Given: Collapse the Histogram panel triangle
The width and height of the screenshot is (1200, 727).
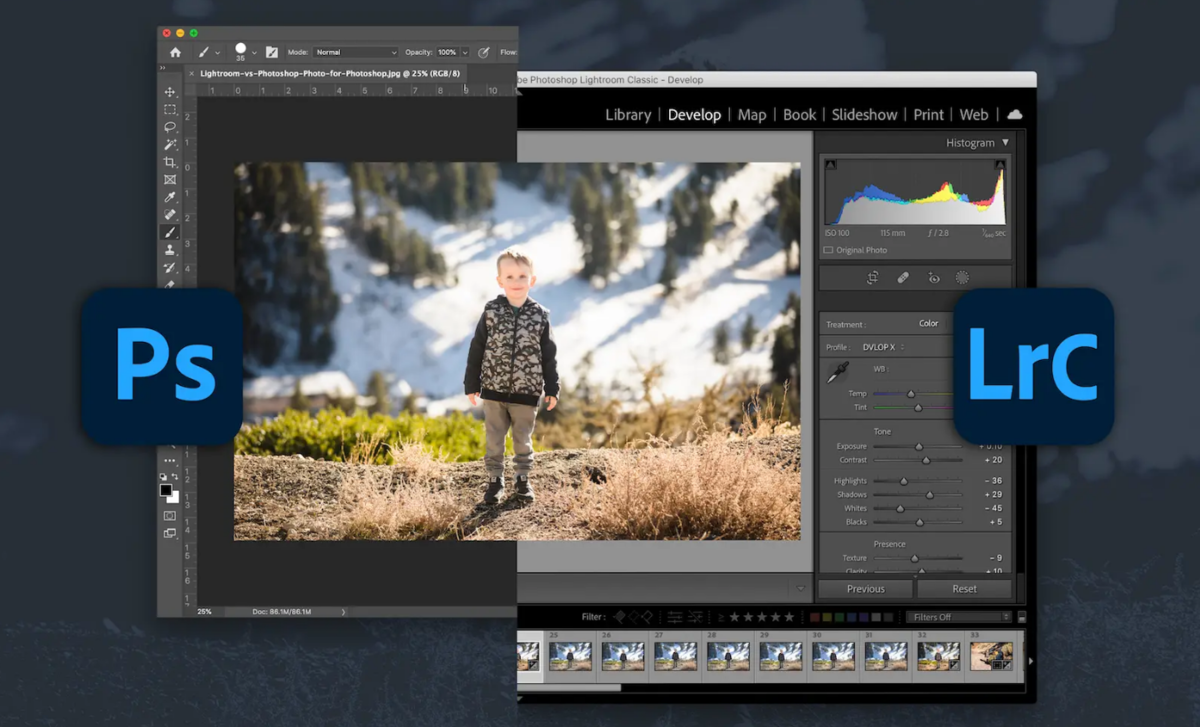Looking at the screenshot, I should (1005, 143).
